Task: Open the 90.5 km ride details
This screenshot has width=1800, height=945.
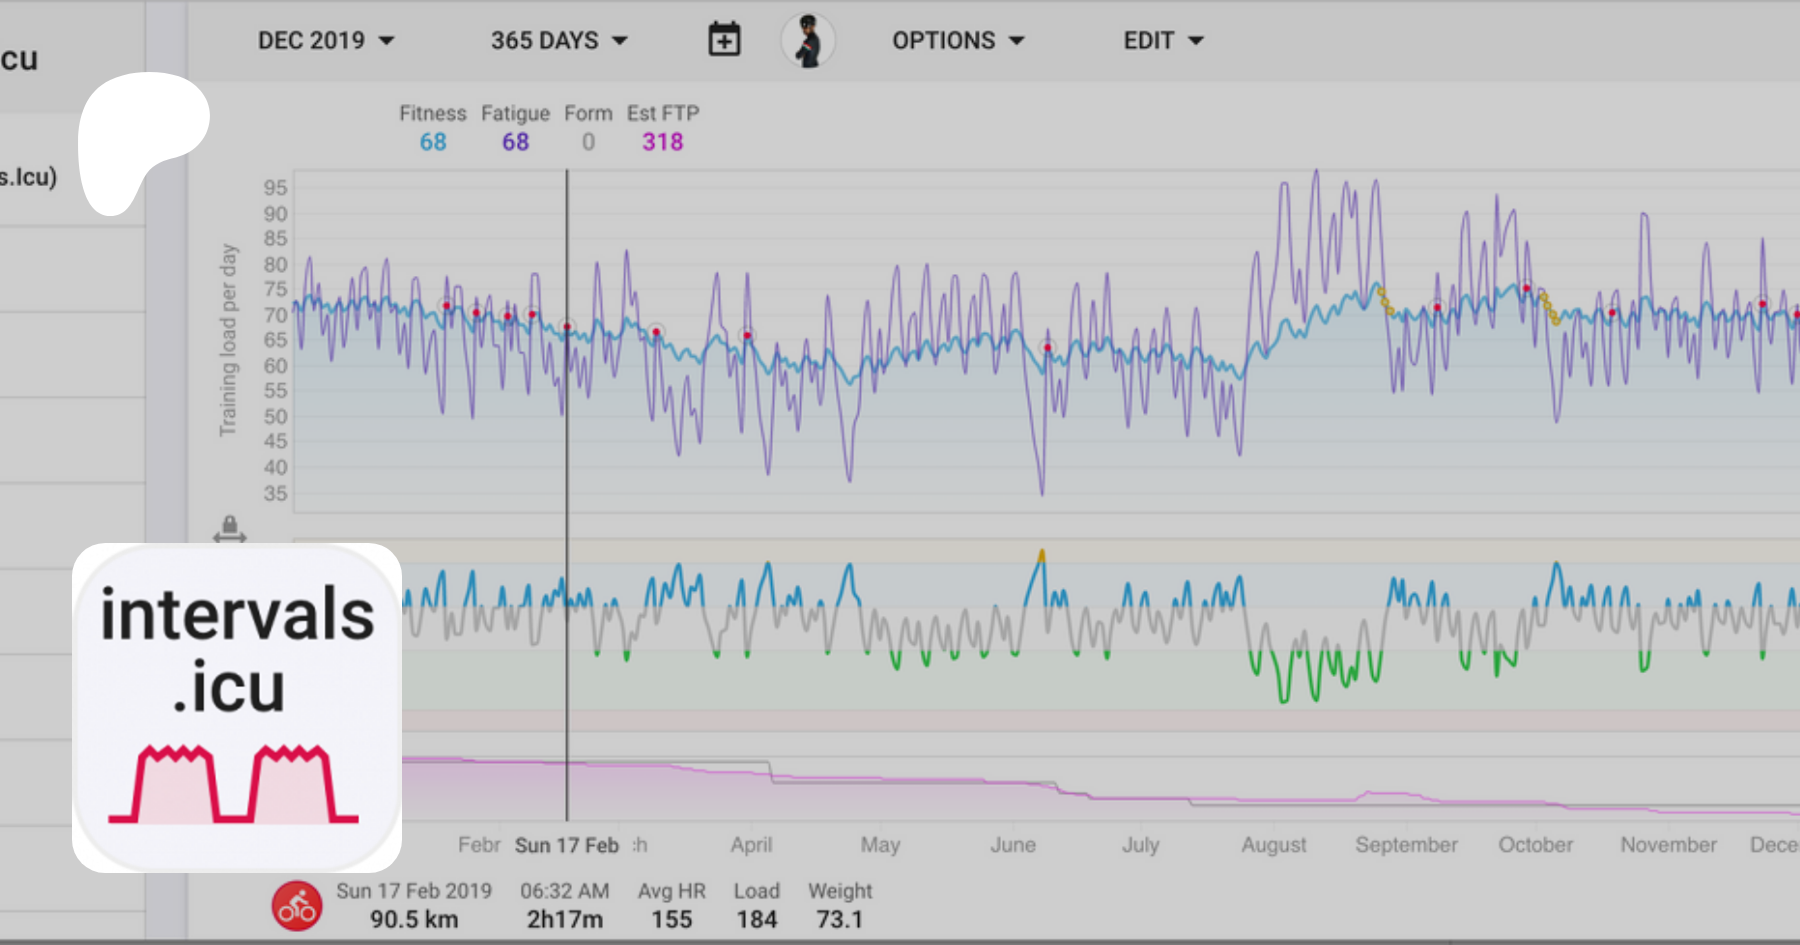Action: coord(414,919)
